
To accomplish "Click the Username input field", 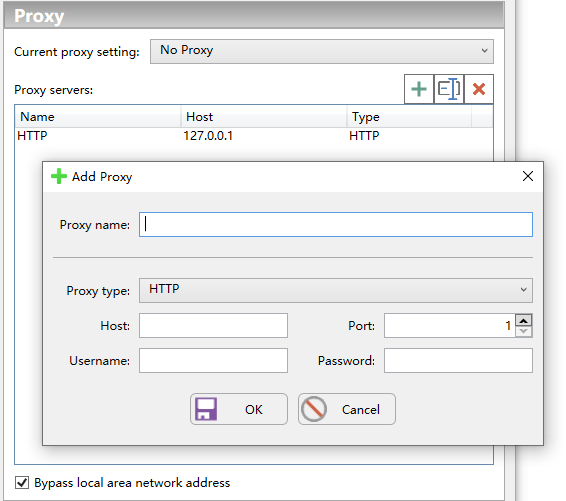I will pyautogui.click(x=213, y=360).
